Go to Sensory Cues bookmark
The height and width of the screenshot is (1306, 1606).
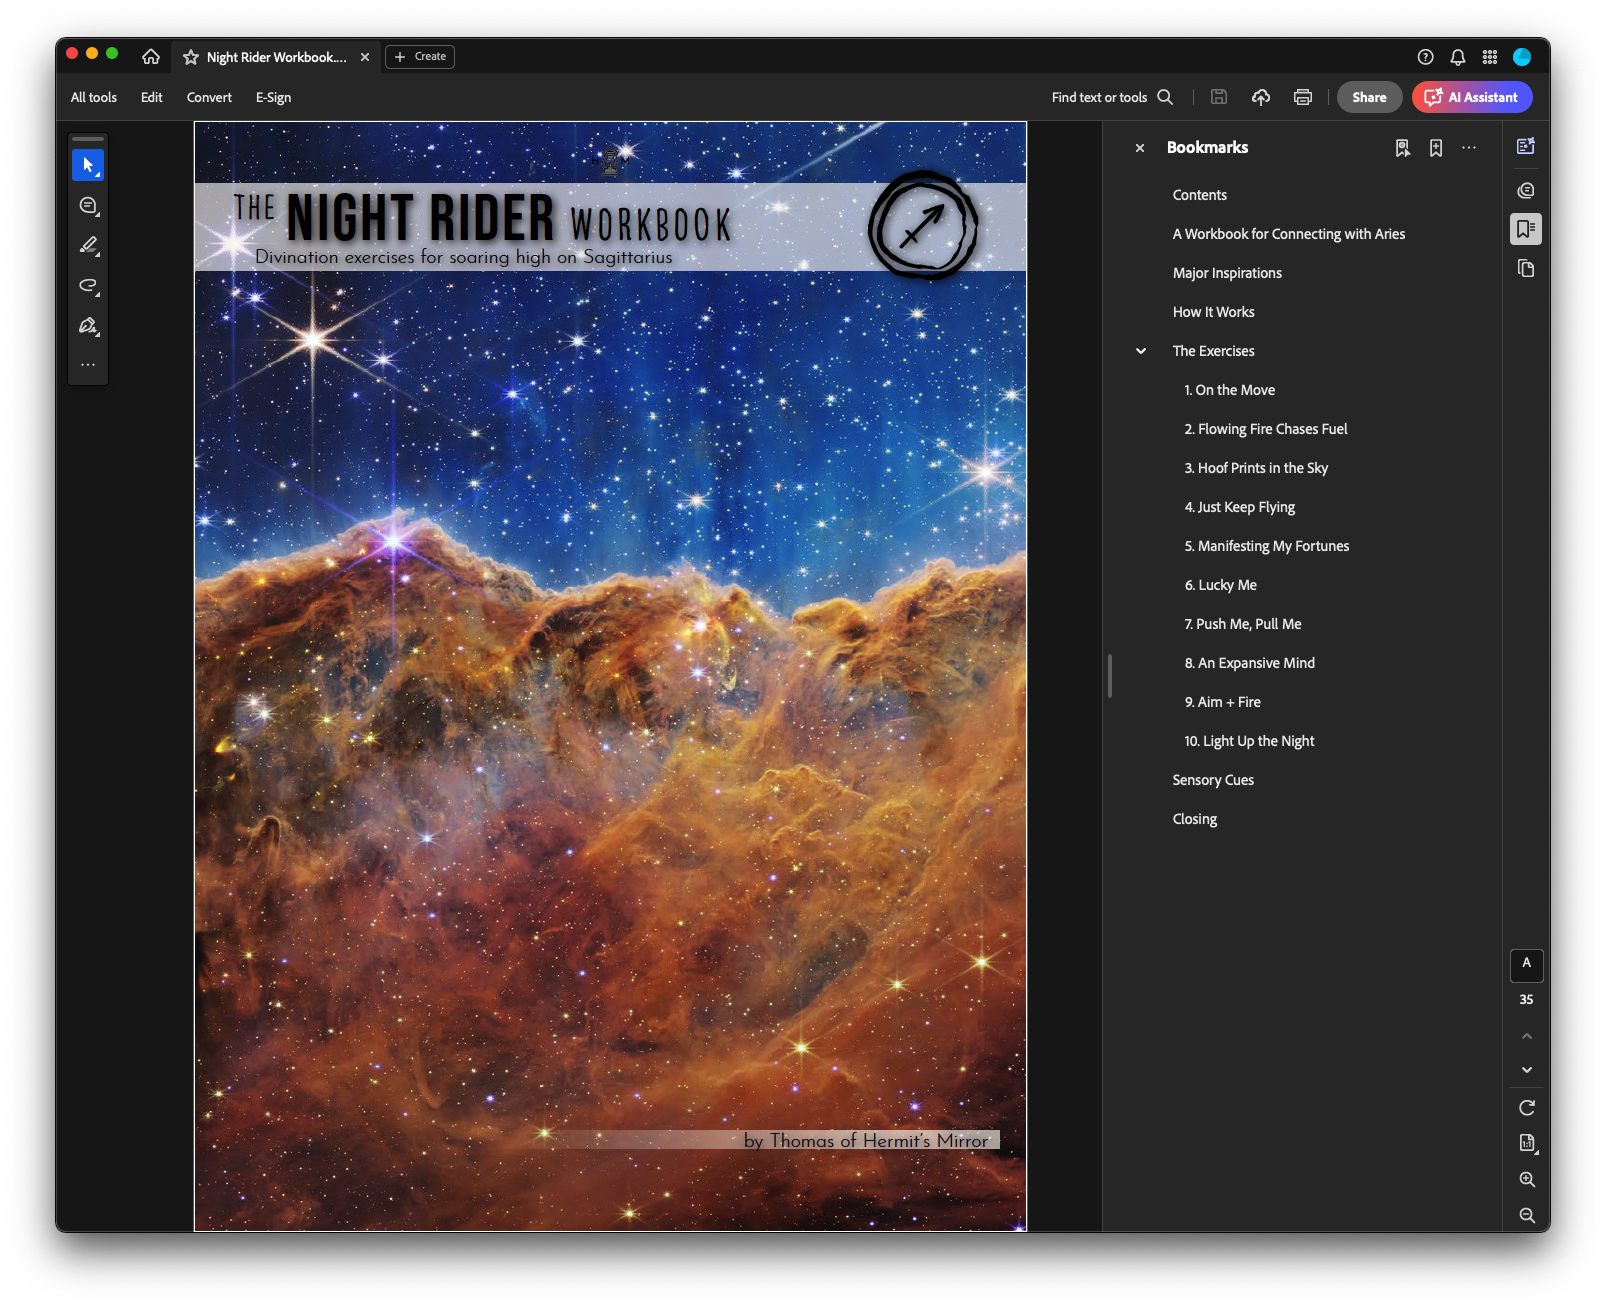point(1213,780)
